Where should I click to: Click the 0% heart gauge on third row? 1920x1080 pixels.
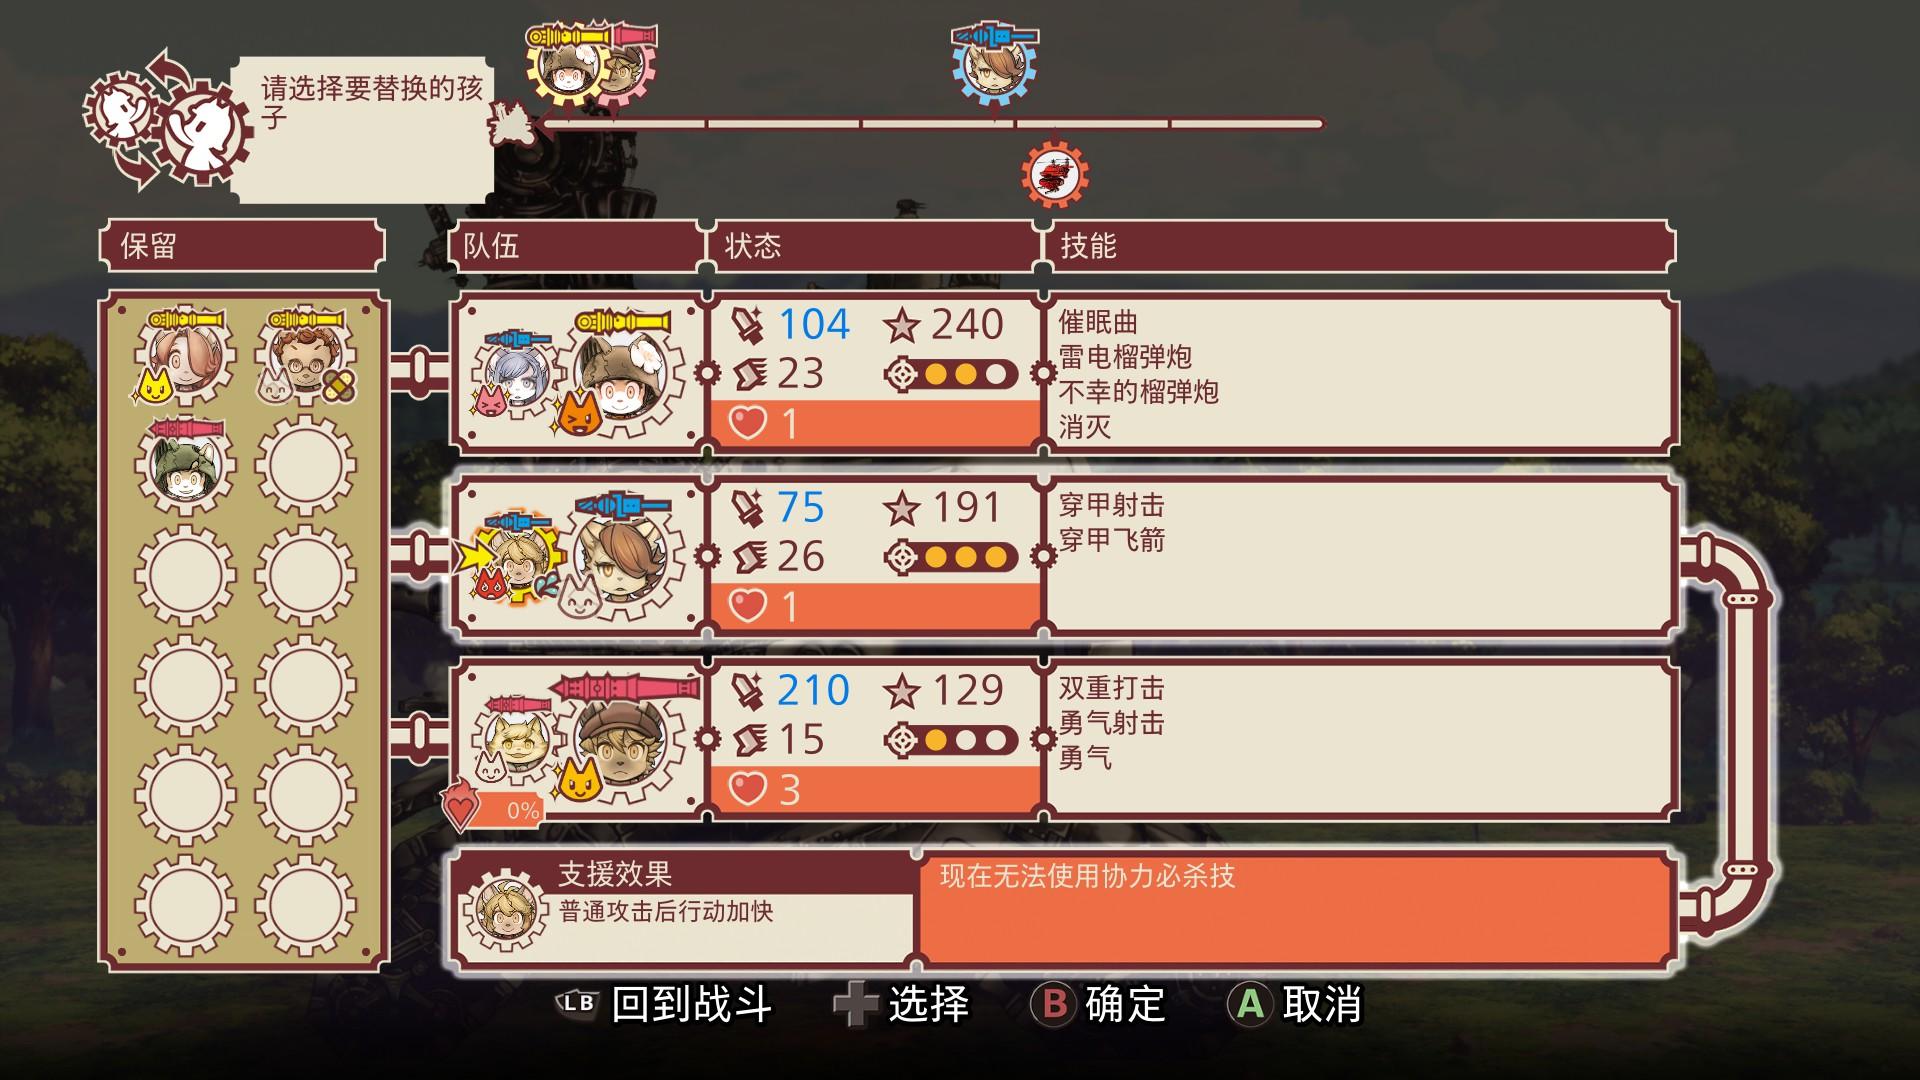click(x=493, y=808)
